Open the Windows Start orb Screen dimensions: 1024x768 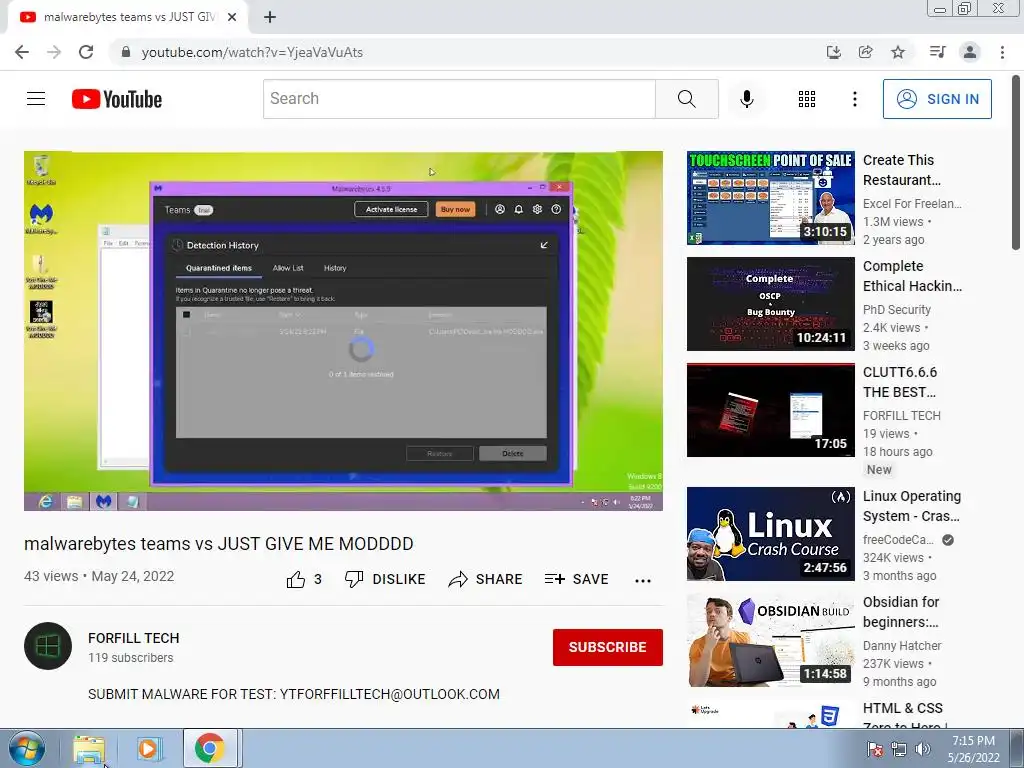(27, 748)
